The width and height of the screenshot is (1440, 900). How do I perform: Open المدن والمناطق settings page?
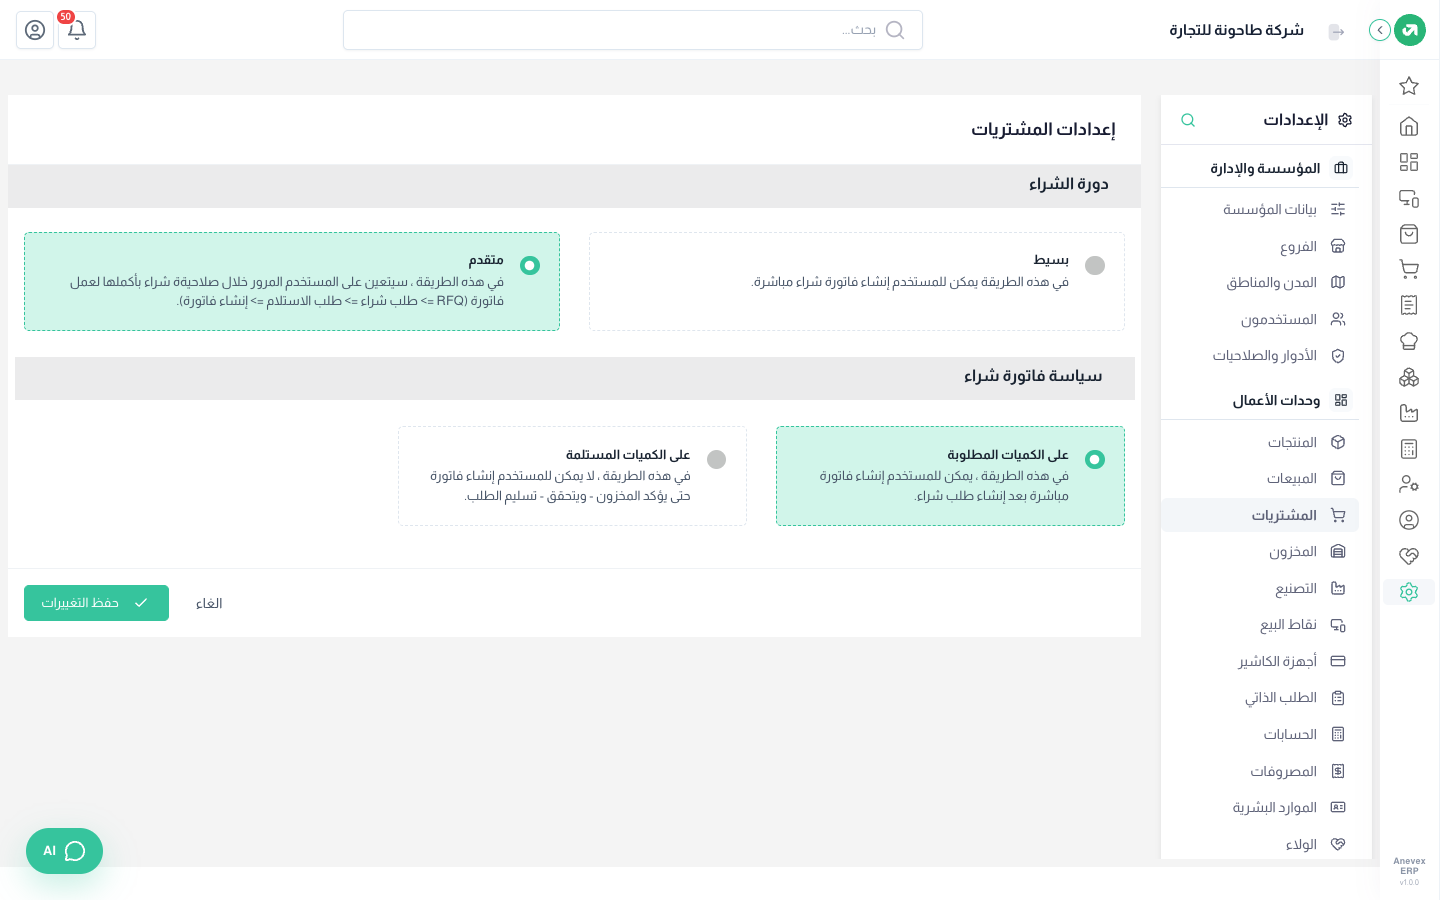(1260, 282)
